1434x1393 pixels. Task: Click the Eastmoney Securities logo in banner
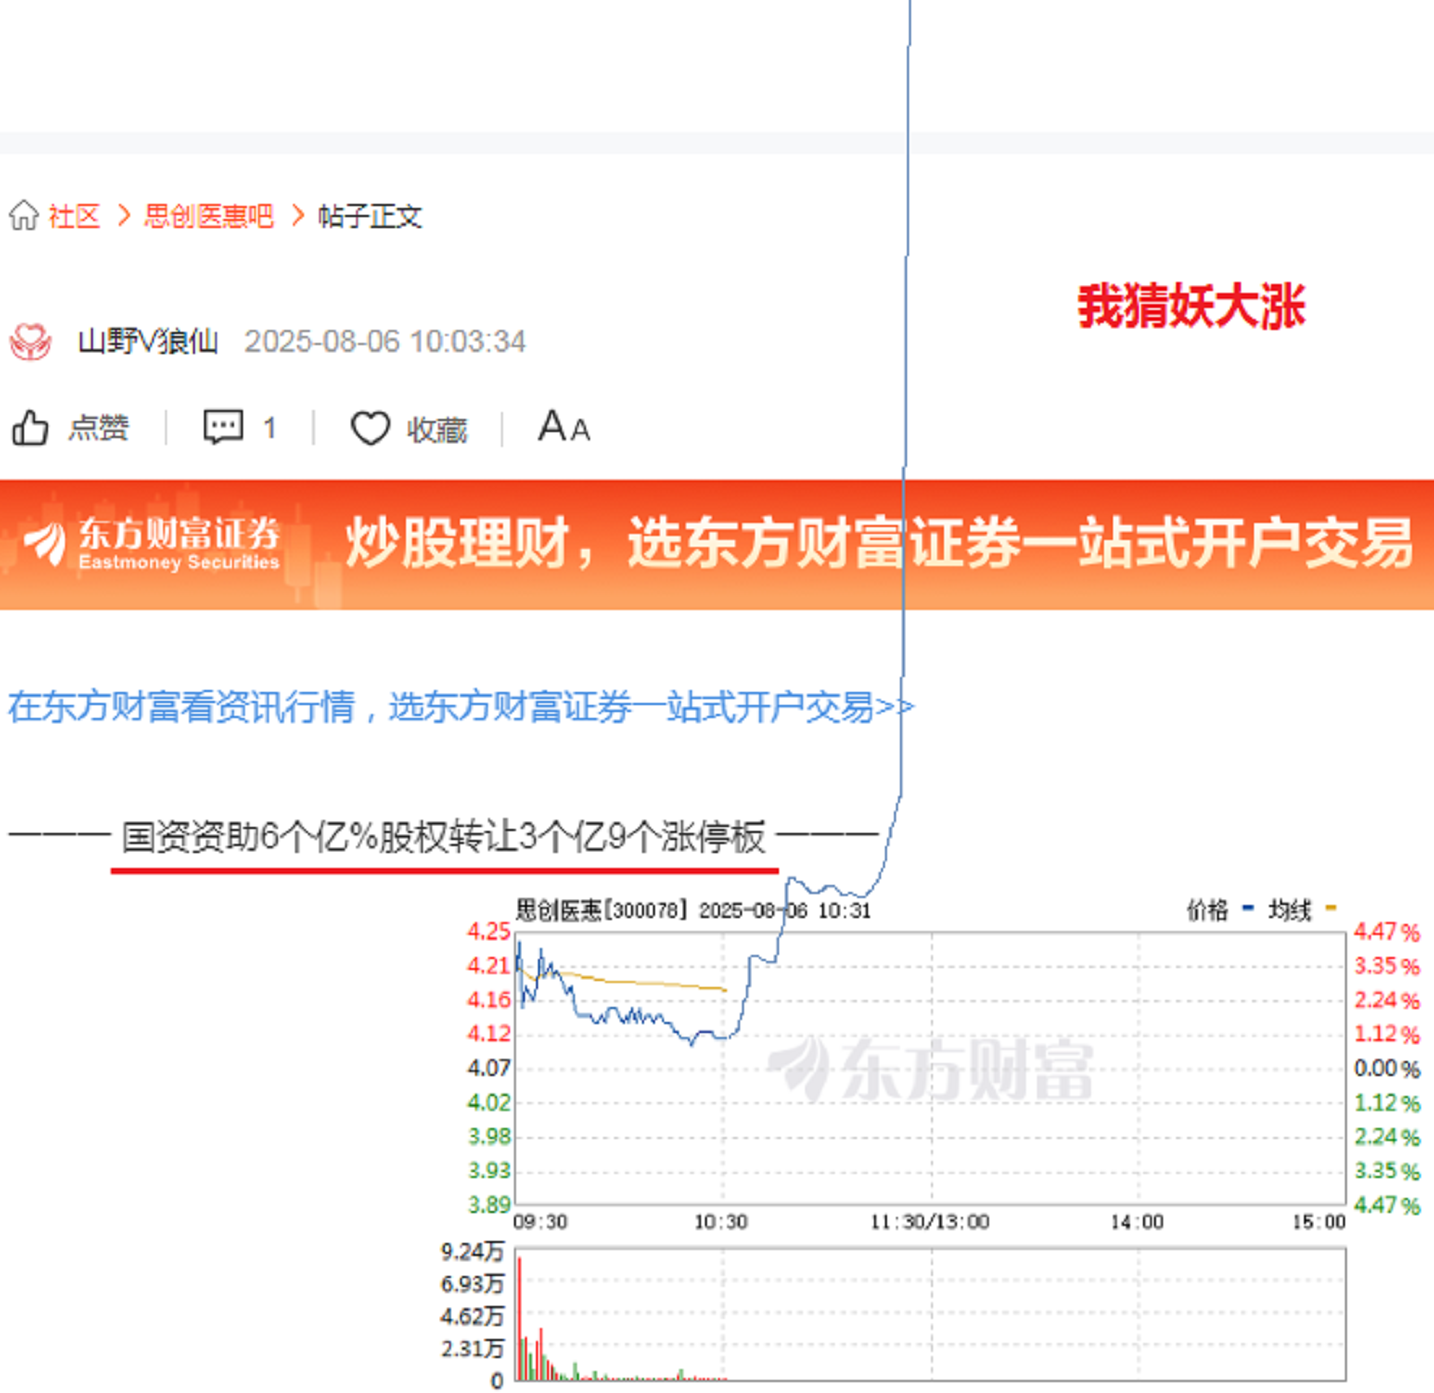point(152,543)
